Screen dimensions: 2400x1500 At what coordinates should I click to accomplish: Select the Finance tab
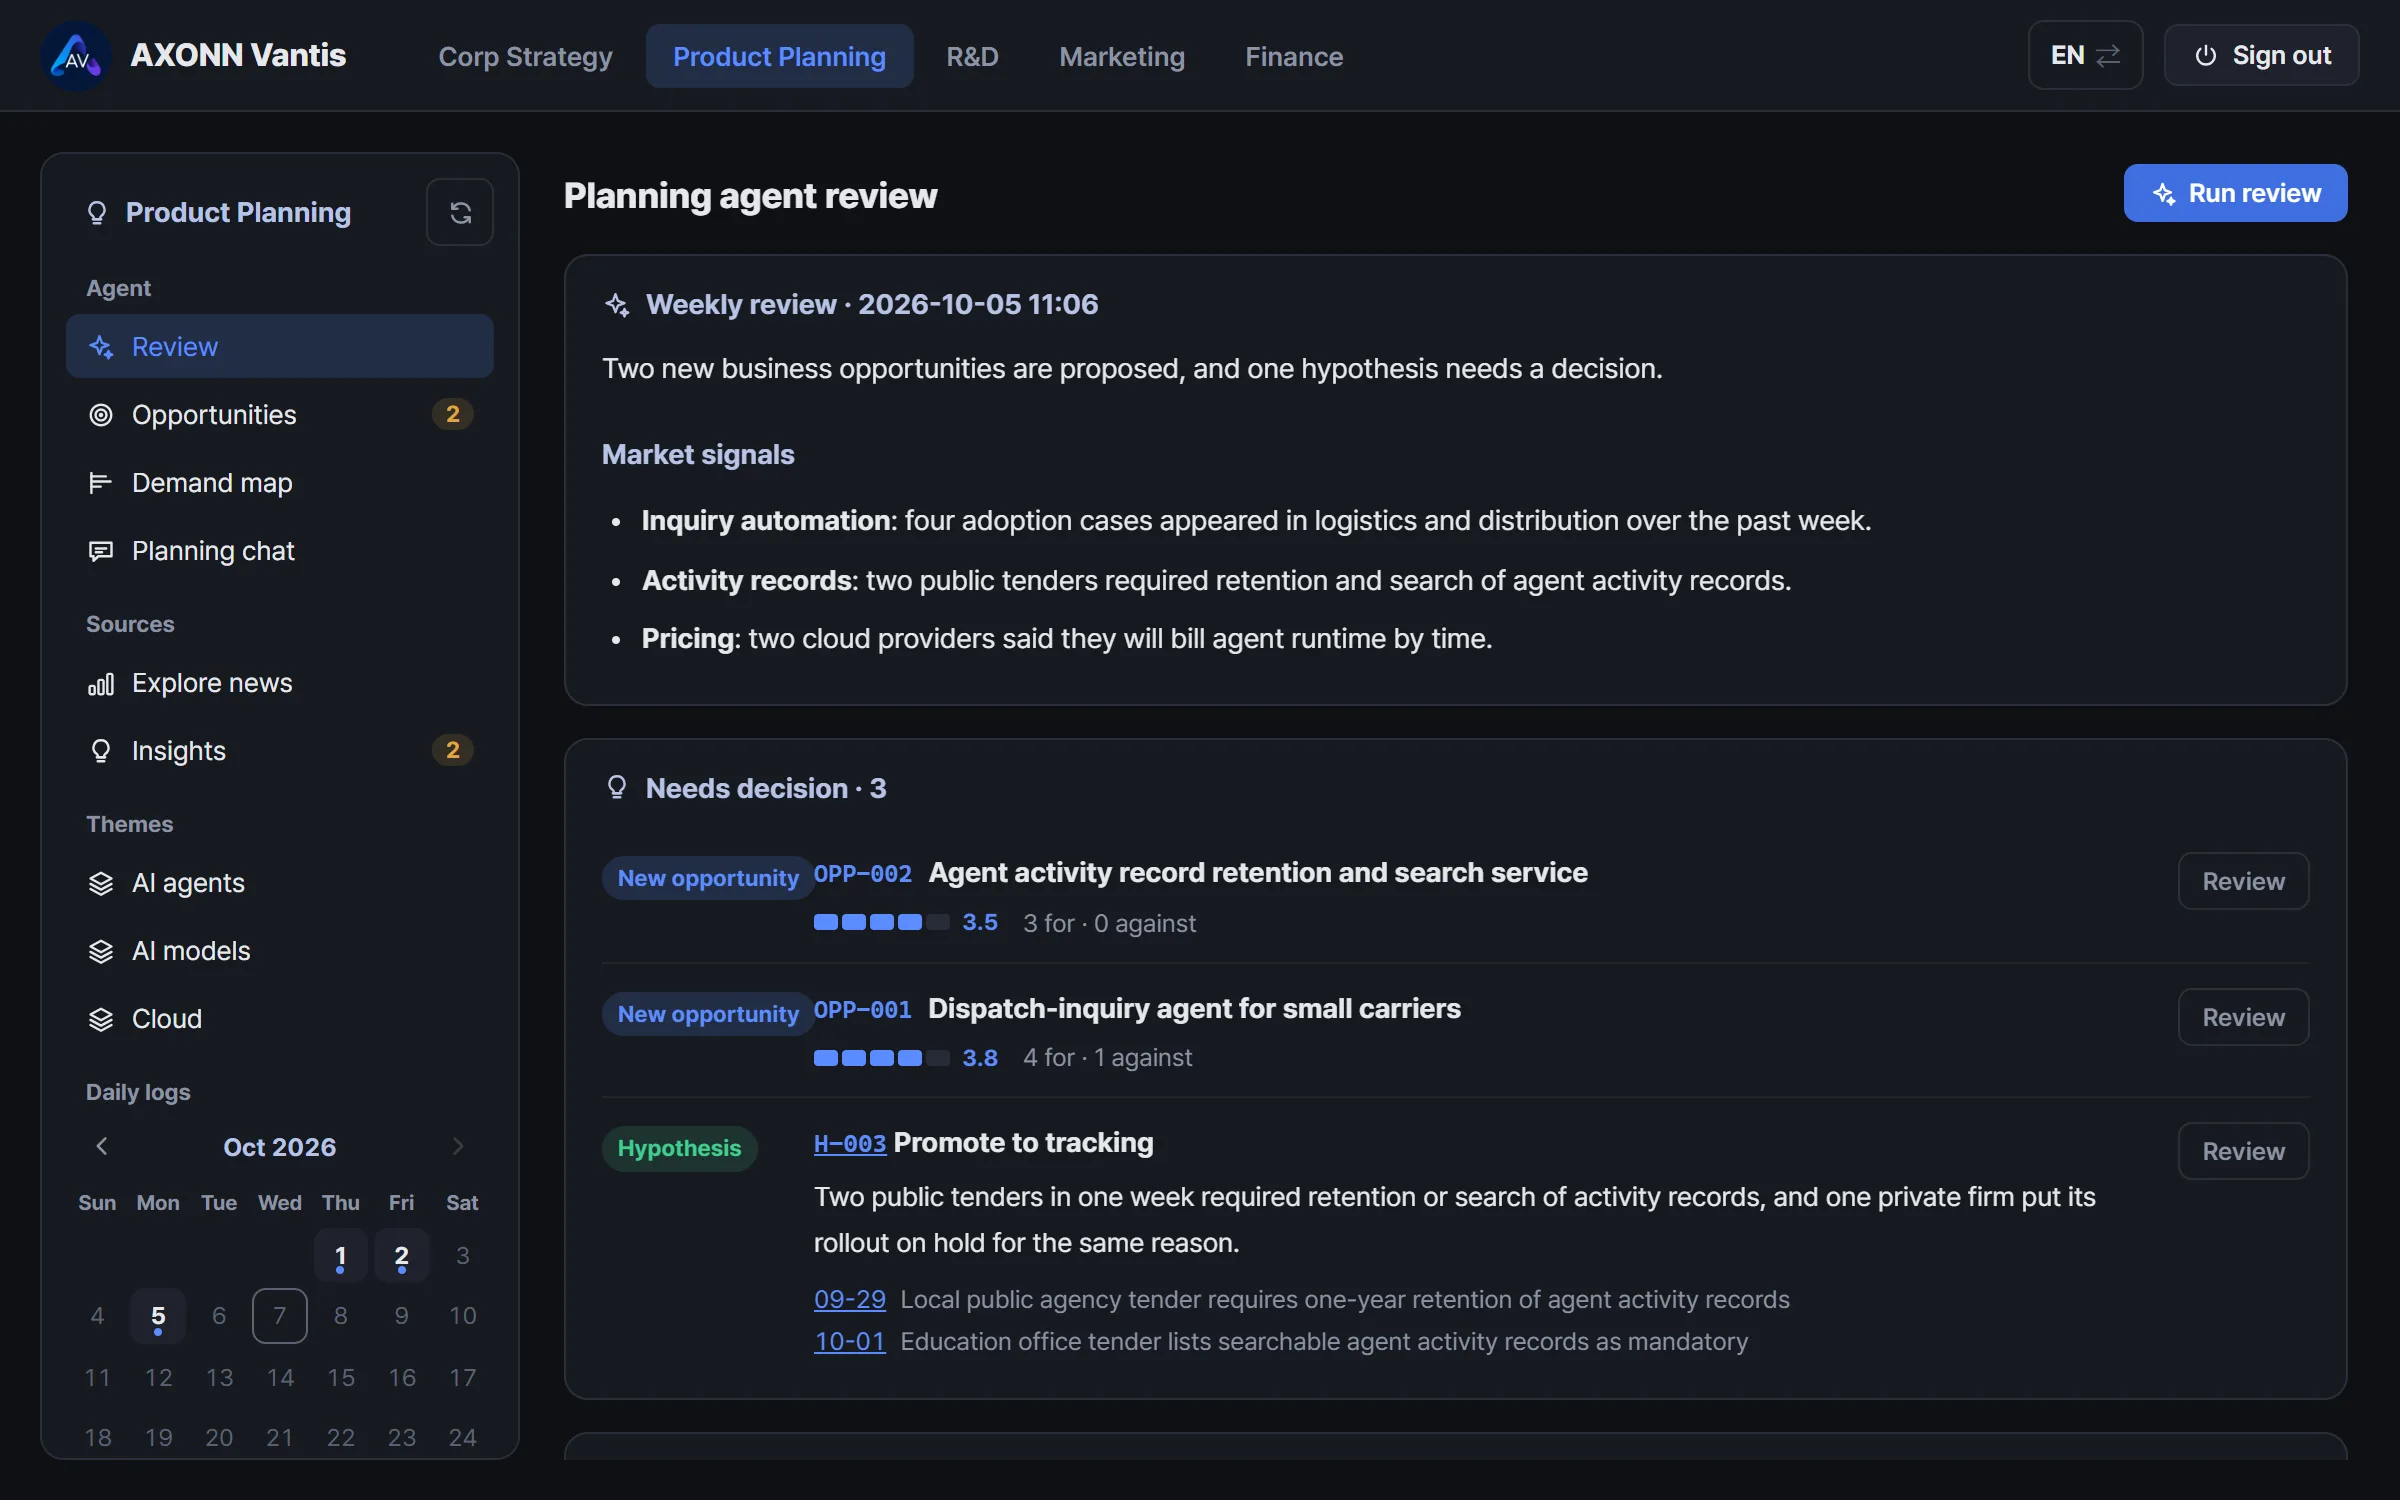tap(1294, 57)
